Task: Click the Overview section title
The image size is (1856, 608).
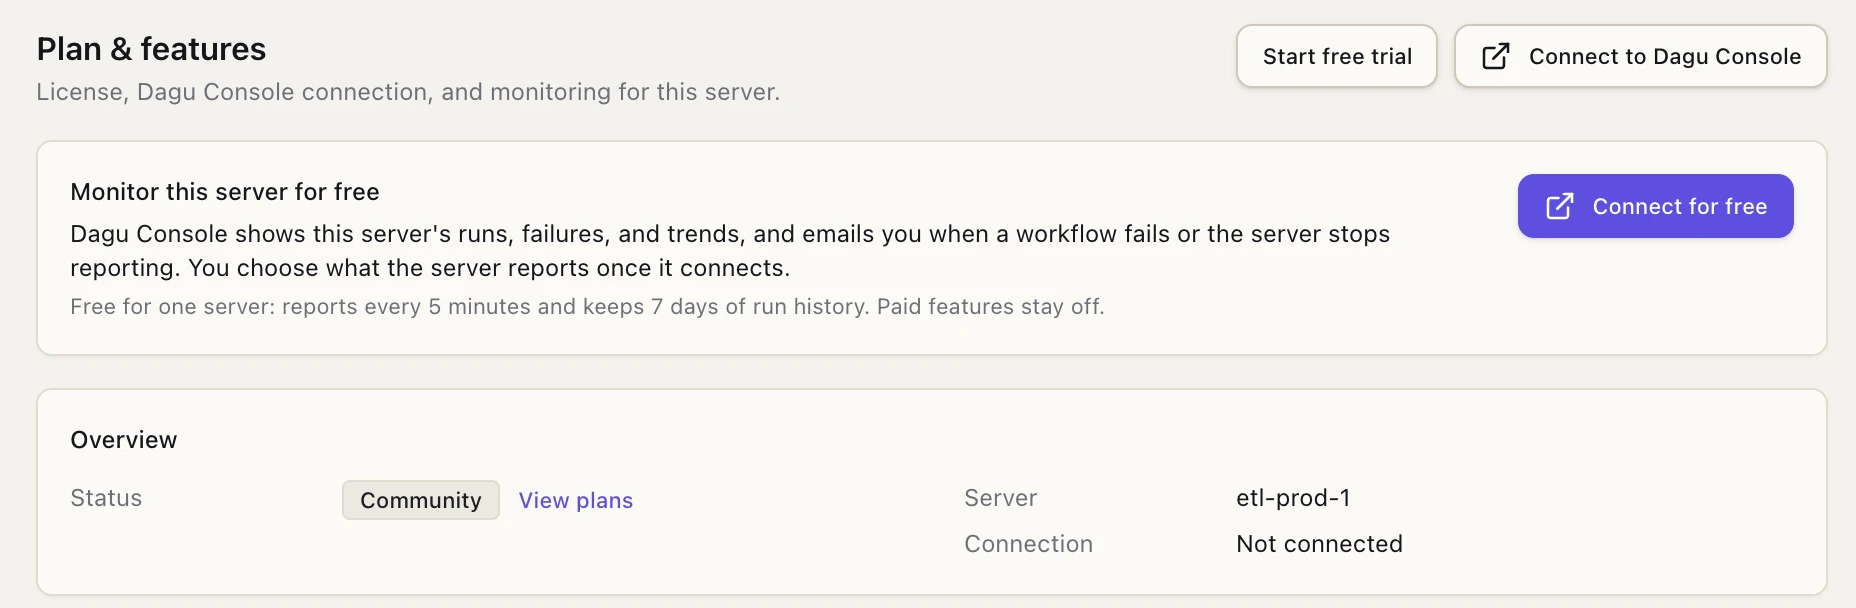Action: tap(124, 440)
